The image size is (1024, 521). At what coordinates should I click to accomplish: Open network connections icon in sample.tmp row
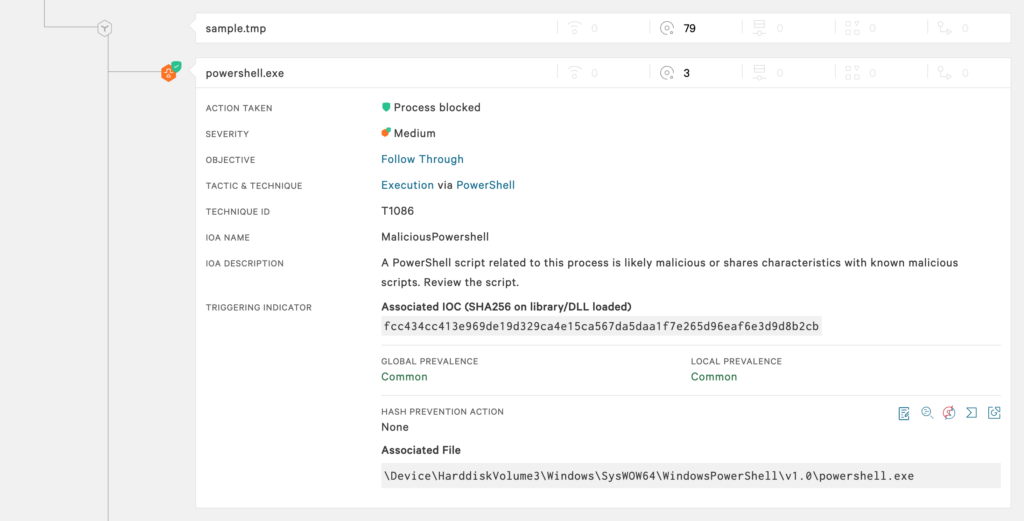(x=575, y=28)
